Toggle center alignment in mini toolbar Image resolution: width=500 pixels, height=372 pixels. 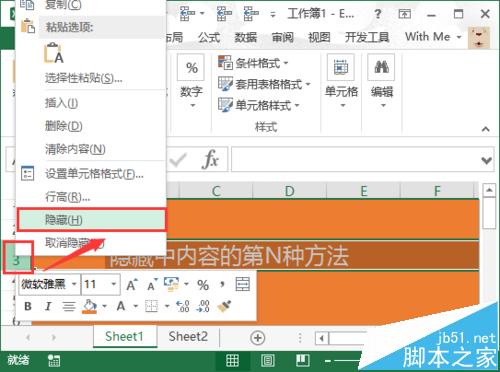(69, 306)
